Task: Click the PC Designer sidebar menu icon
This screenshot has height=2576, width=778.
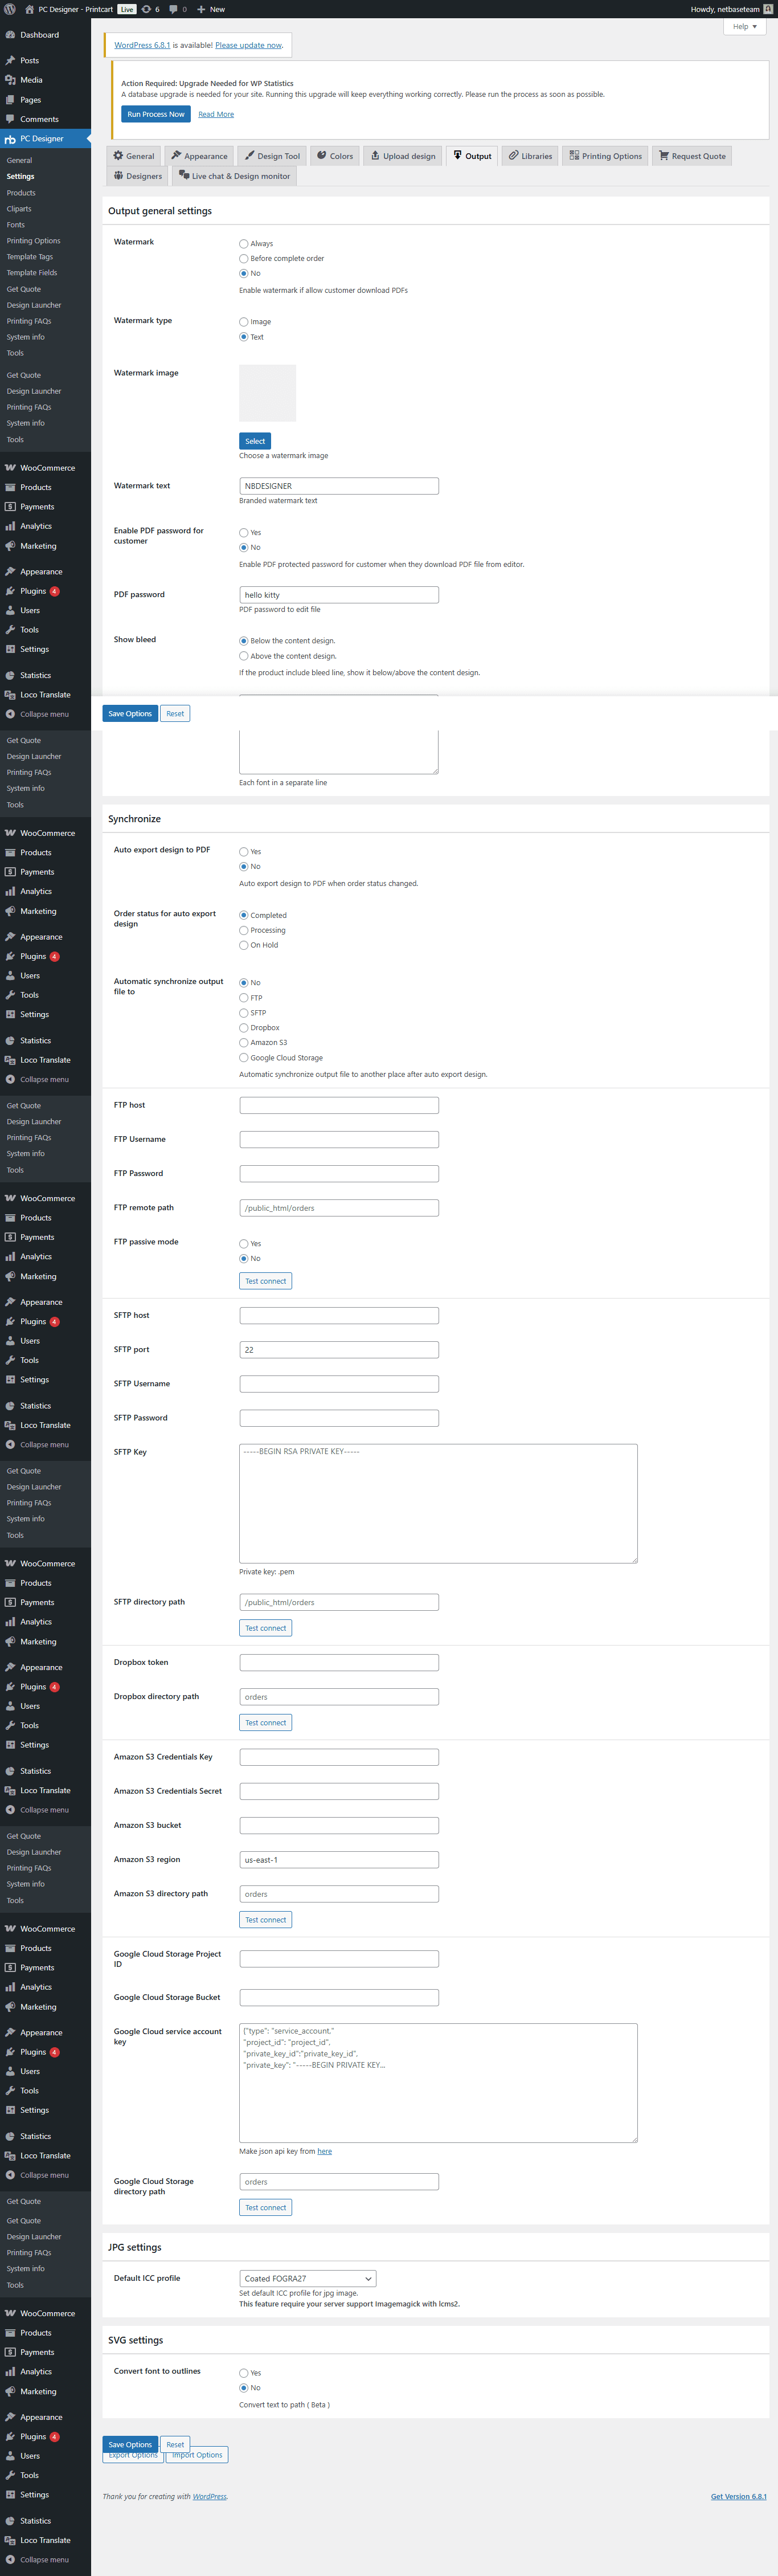Action: (10, 139)
